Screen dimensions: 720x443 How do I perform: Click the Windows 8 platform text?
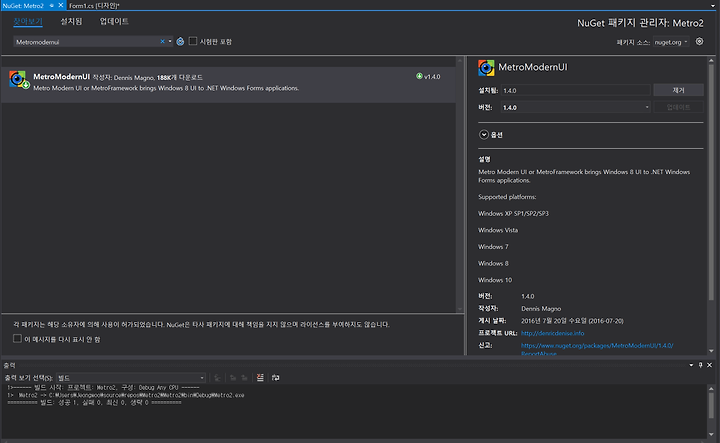(493, 263)
